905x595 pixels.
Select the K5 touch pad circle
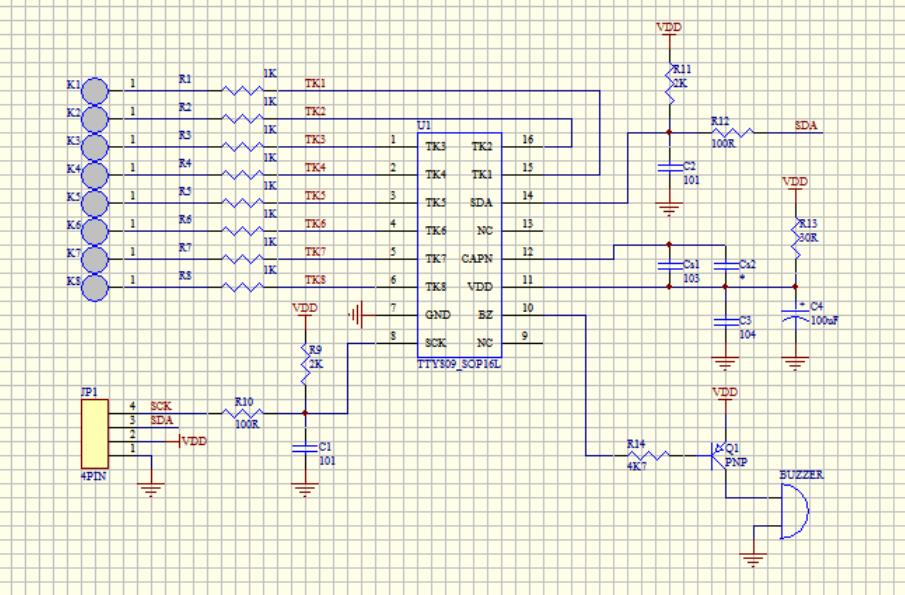pyautogui.click(x=95, y=203)
